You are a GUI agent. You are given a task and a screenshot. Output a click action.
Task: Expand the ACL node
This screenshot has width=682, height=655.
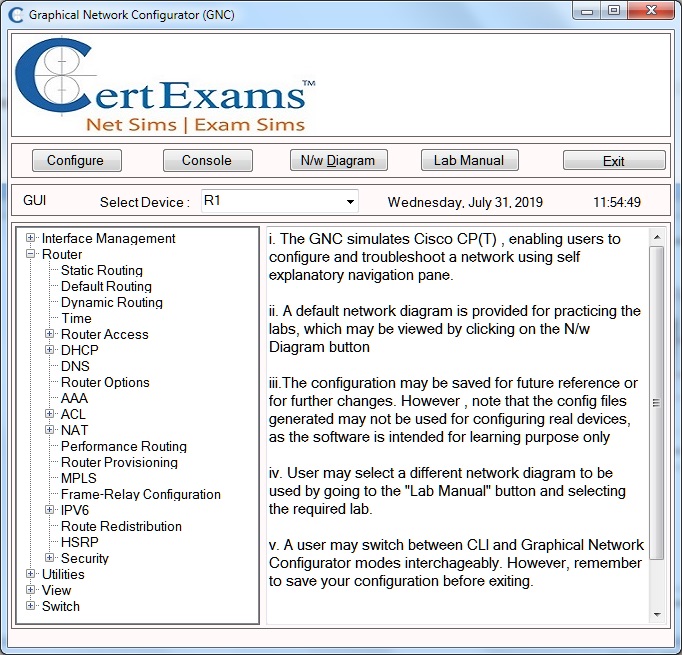tap(50, 414)
